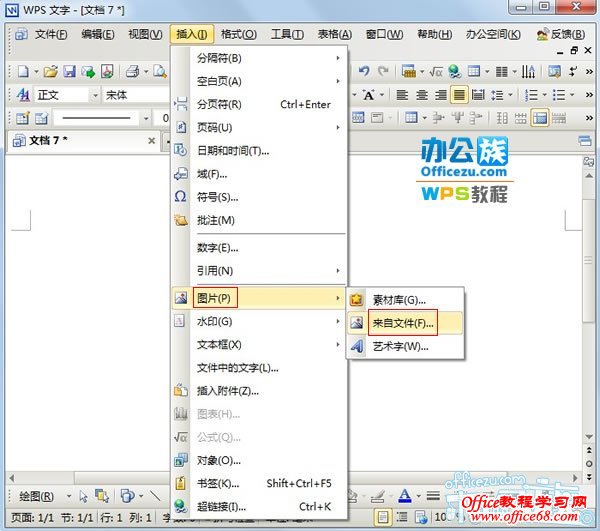Choose 插入附件(Z)... menu item
Viewport: 600px width, 531px height.
tap(259, 391)
